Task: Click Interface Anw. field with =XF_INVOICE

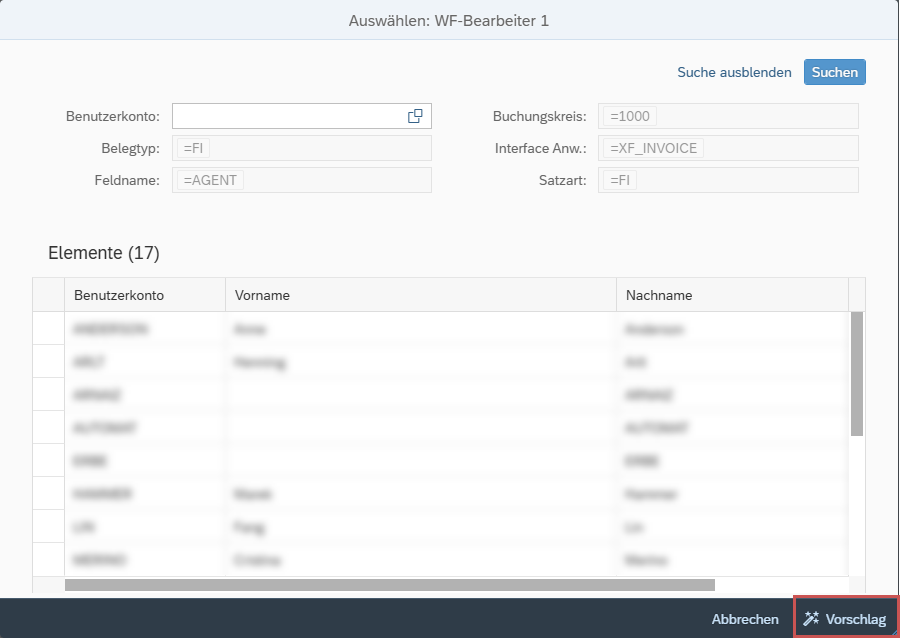Action: (728, 148)
